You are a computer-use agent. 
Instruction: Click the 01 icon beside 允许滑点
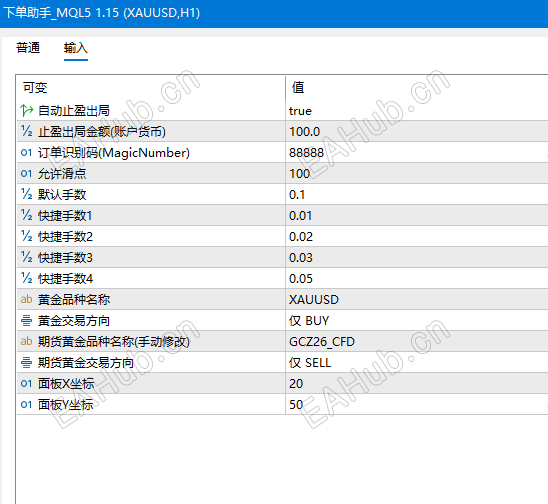27,173
